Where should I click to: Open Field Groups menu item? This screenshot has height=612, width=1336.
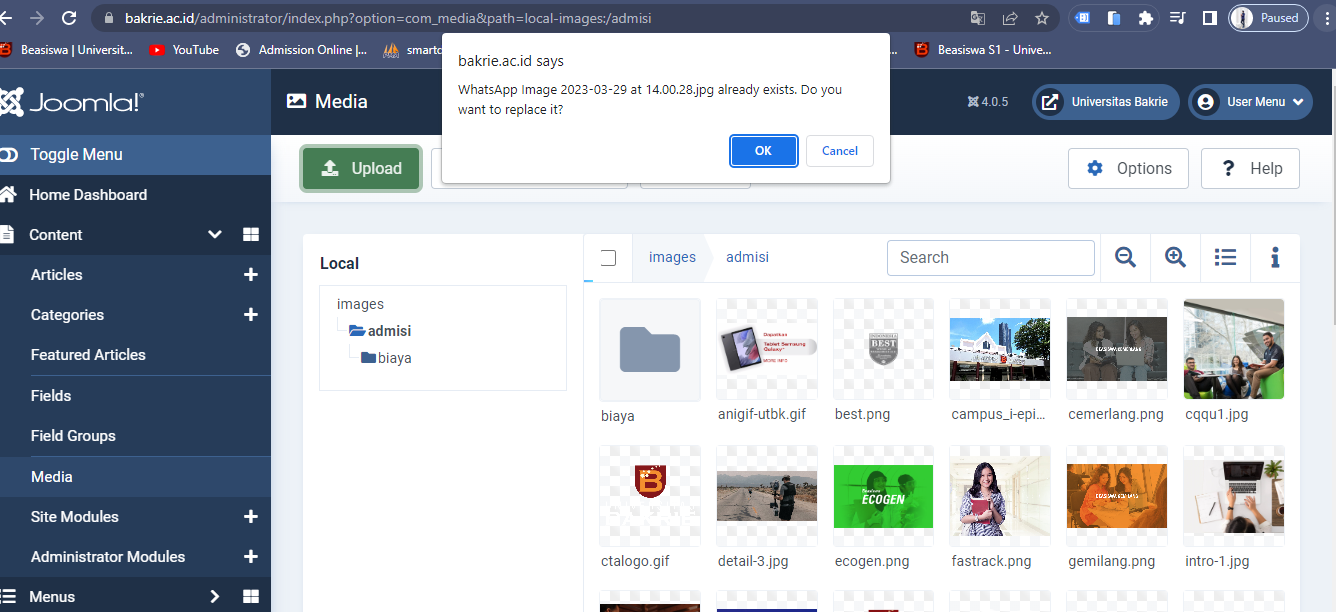pyautogui.click(x=73, y=436)
